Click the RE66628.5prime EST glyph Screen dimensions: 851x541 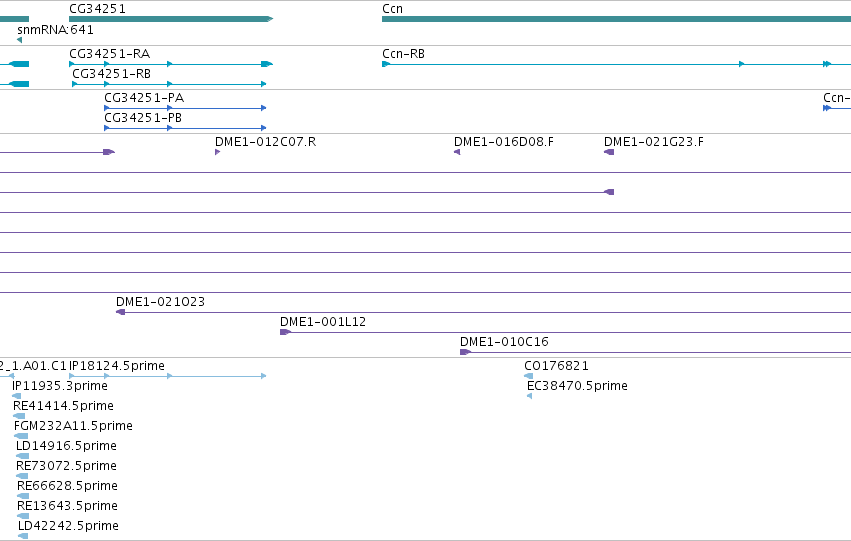(x=23, y=497)
